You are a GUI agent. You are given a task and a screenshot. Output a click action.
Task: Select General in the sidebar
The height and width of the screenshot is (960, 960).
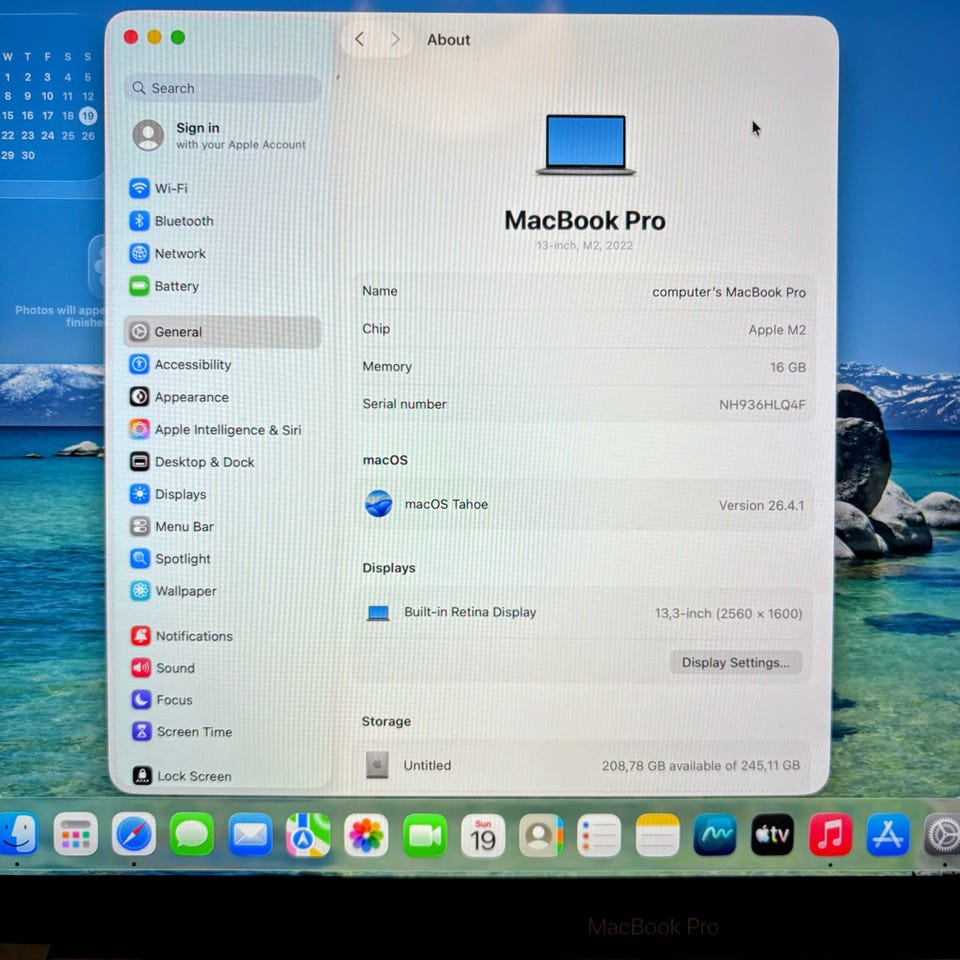coord(222,332)
